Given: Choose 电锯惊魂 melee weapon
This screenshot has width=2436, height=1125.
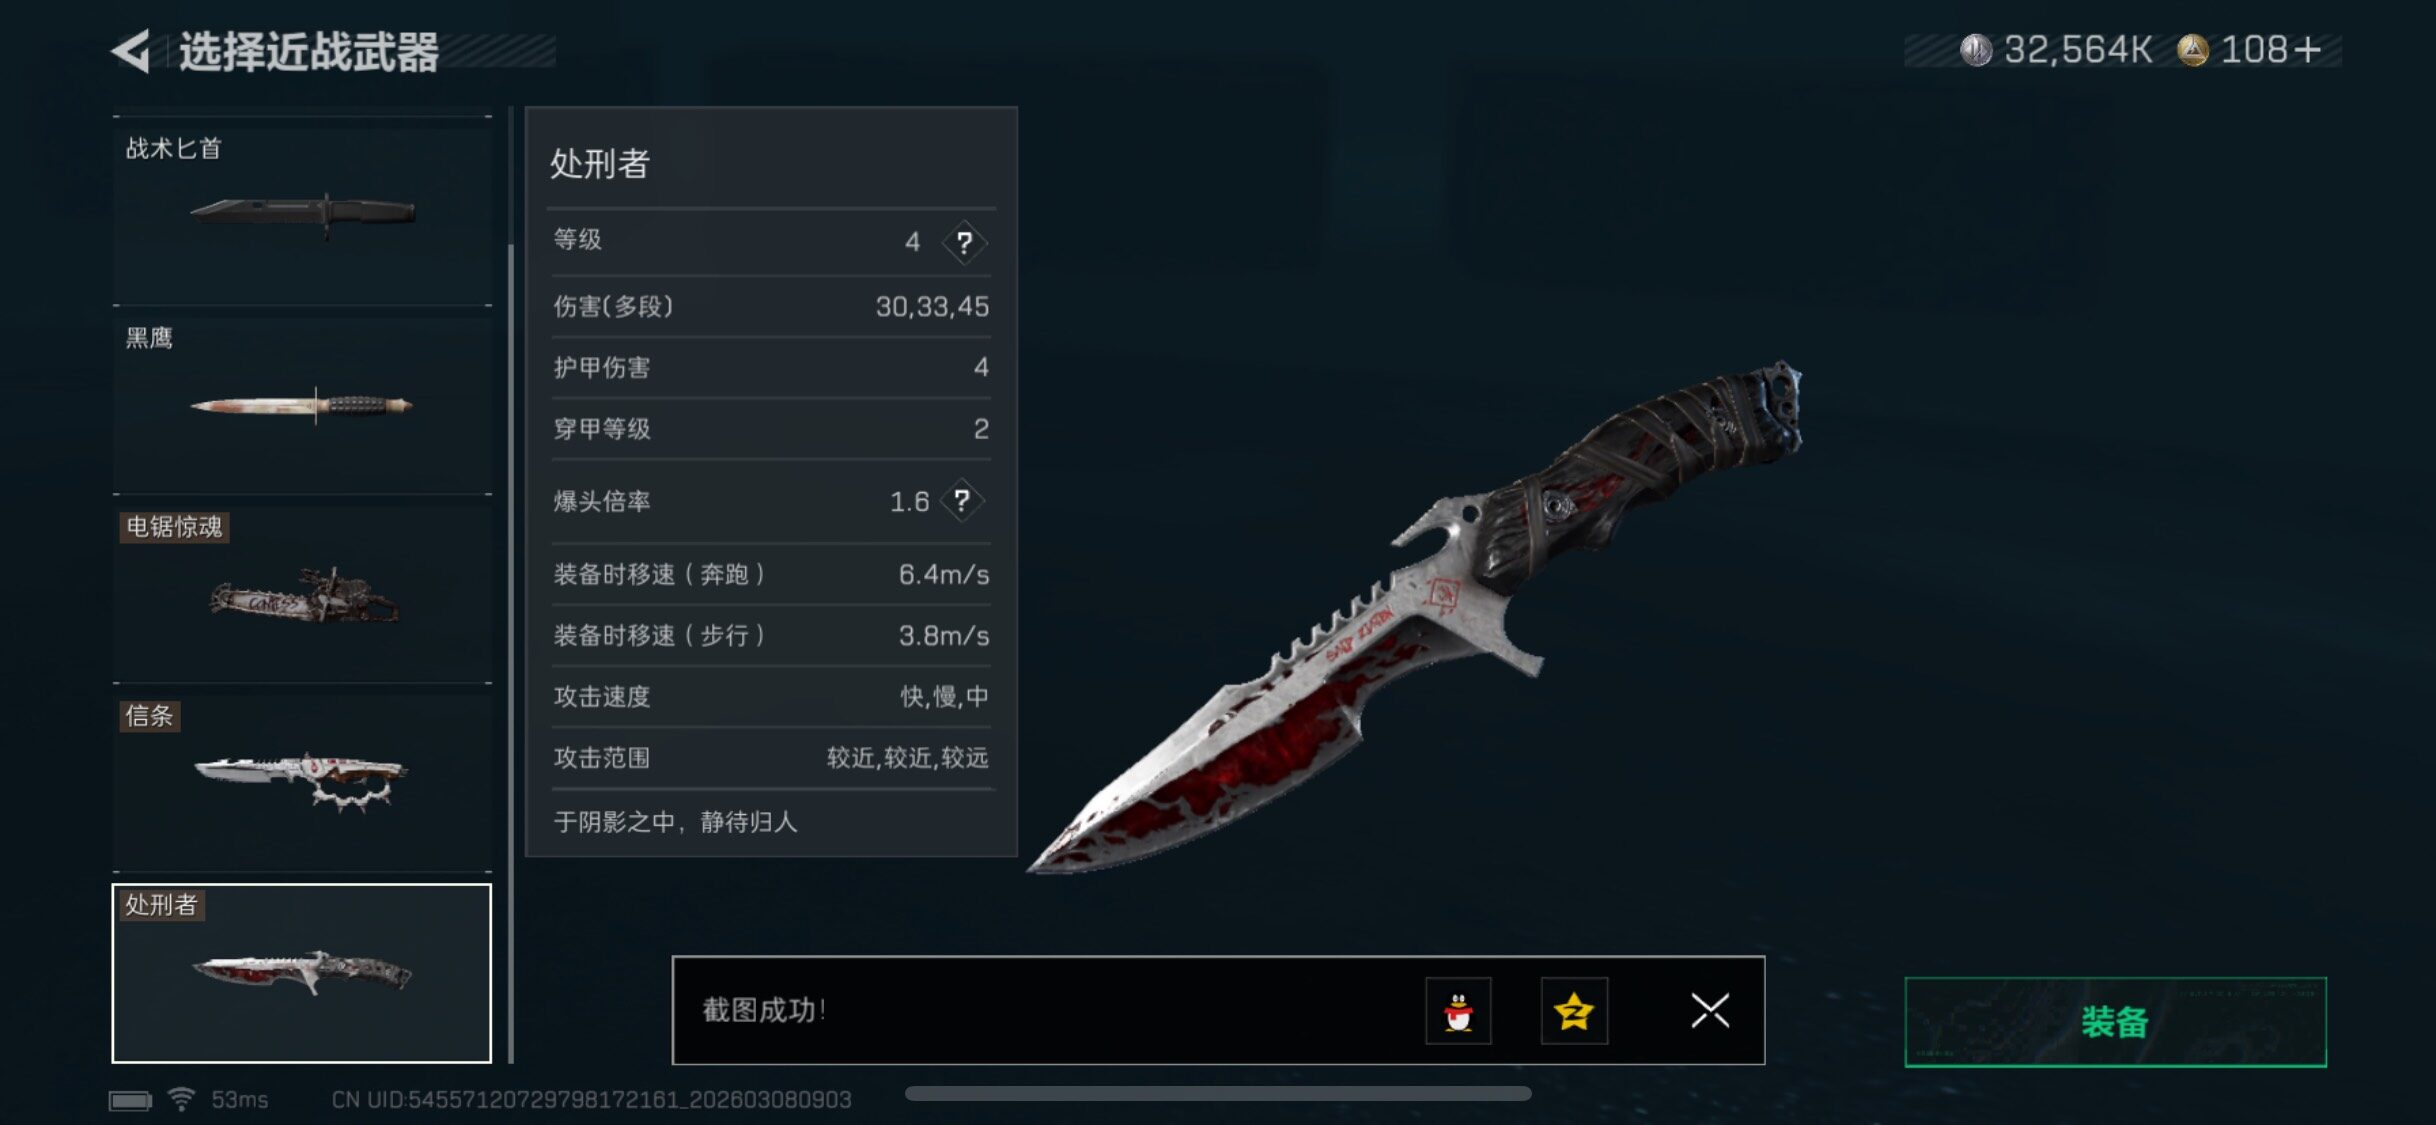Looking at the screenshot, I should (x=302, y=592).
